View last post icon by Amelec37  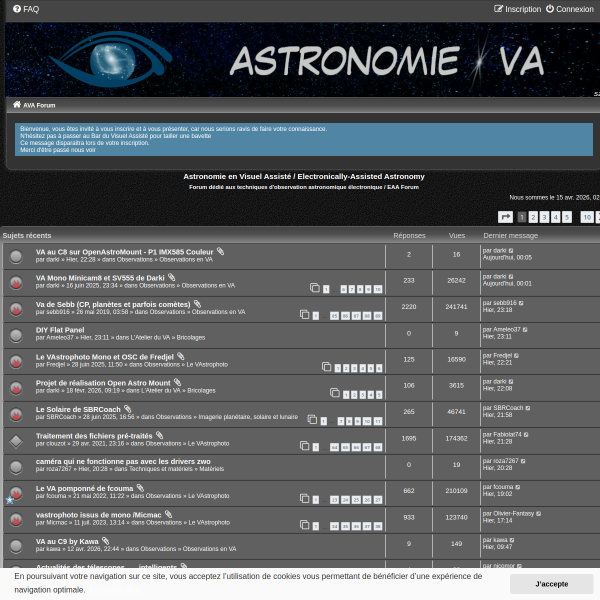tap(525, 329)
